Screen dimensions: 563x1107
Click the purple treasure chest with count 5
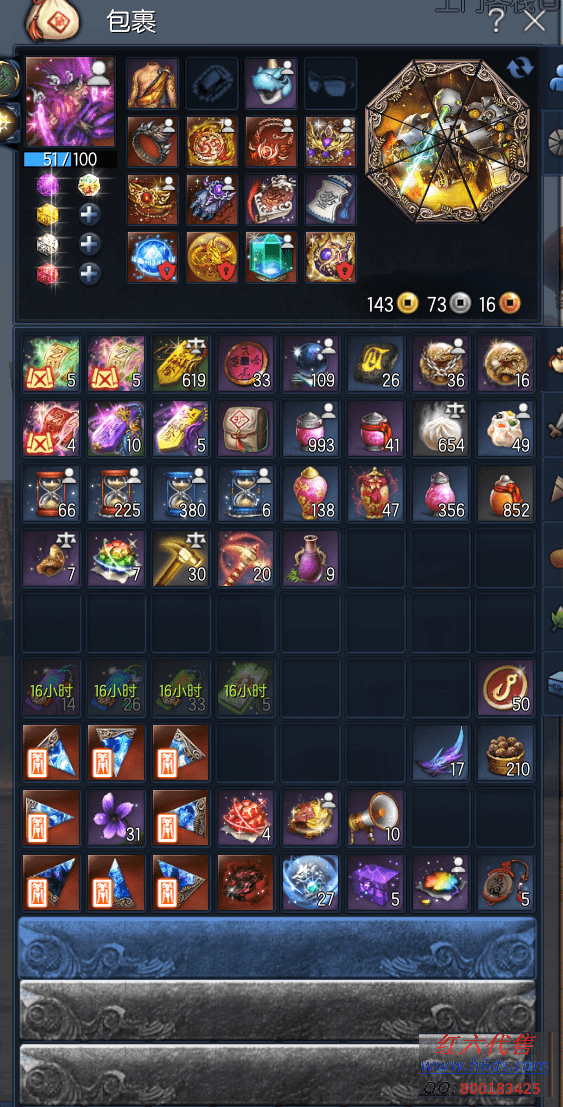coord(375,882)
